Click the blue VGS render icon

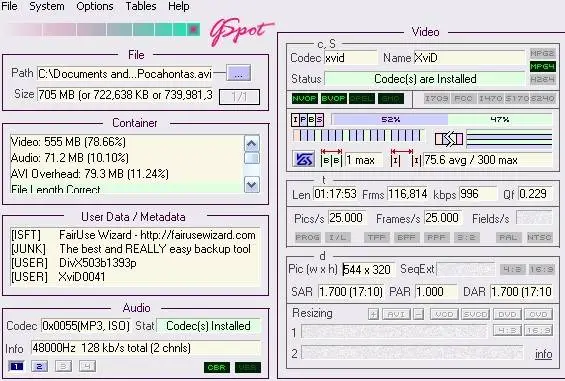[303, 159]
